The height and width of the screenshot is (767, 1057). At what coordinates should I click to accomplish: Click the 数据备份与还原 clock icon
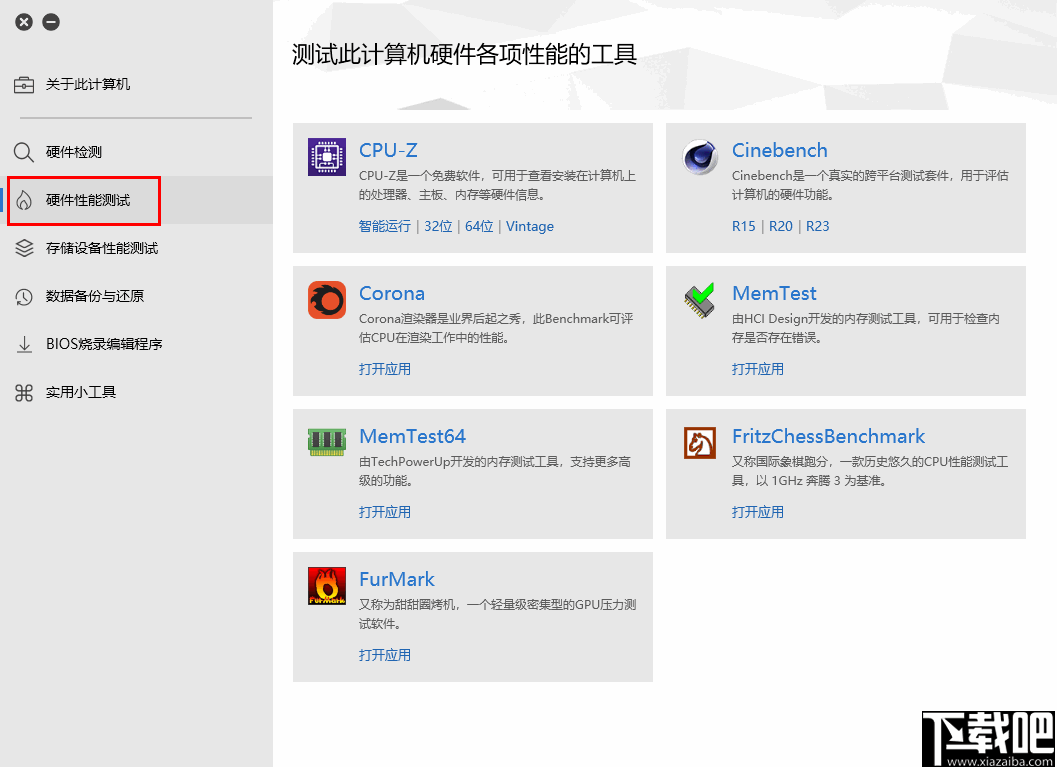pos(23,296)
